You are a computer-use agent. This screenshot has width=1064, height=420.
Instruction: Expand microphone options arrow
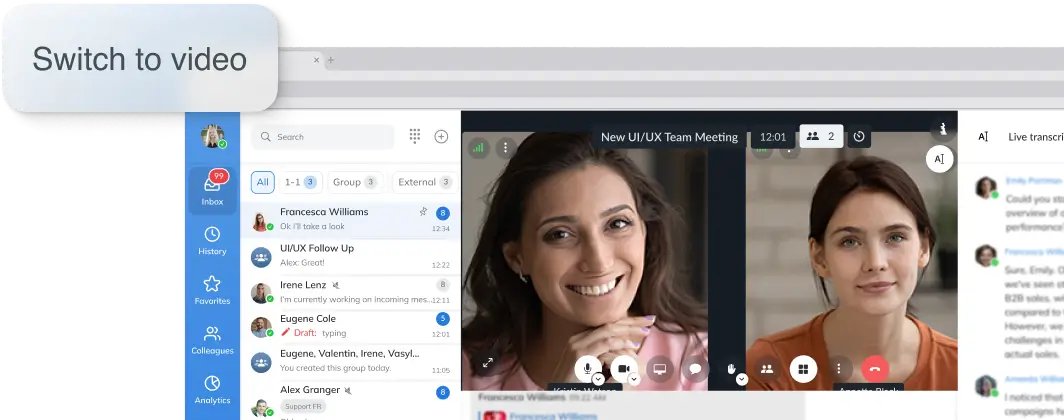598,380
